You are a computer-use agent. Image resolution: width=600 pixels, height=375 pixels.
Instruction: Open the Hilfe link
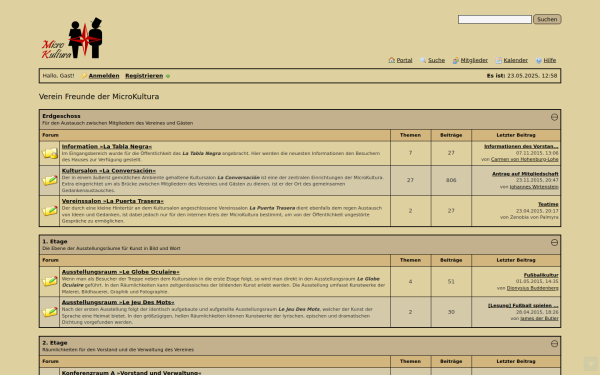point(549,60)
